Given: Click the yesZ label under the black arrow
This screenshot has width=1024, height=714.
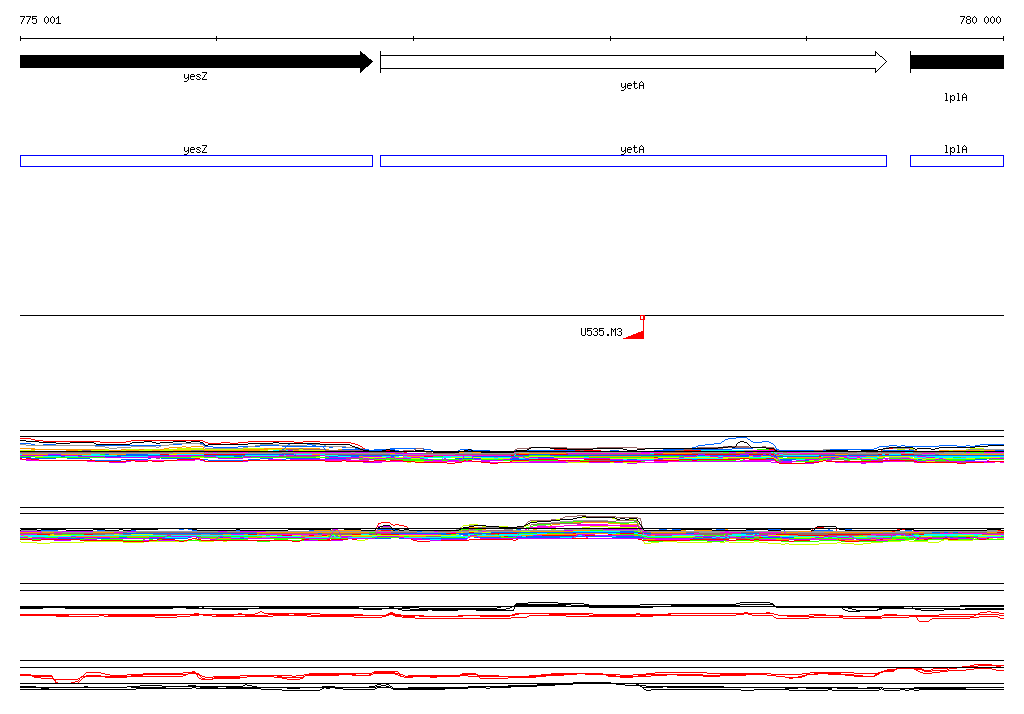Looking at the screenshot, I should 195,76.
